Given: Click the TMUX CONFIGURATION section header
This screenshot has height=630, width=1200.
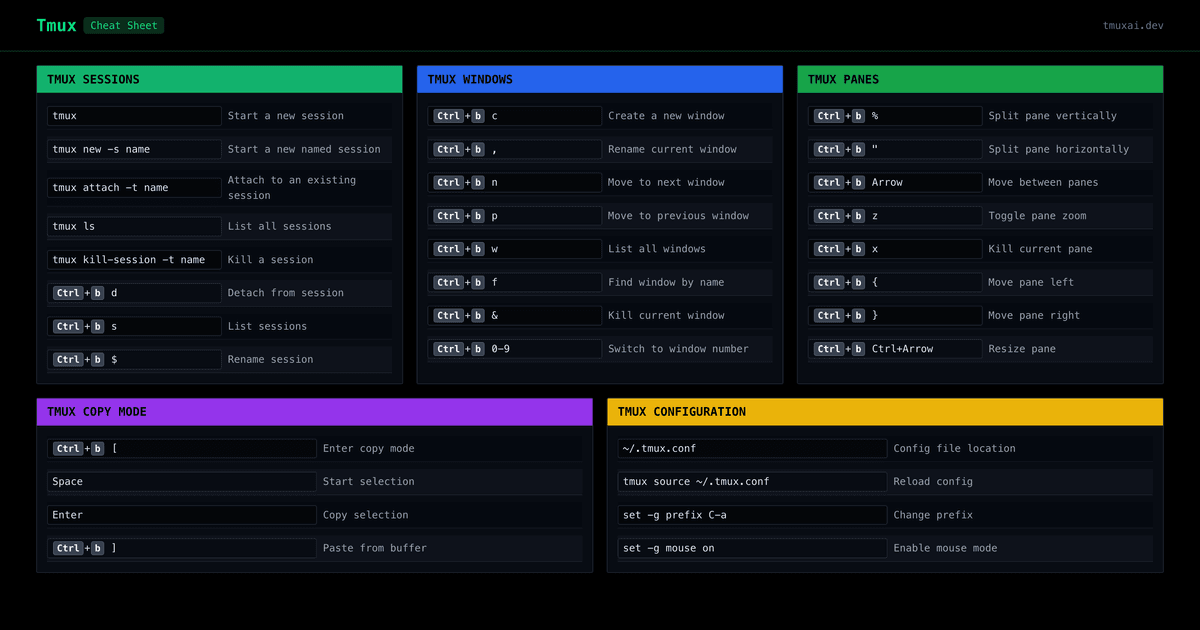Looking at the screenshot, I should [684, 411].
